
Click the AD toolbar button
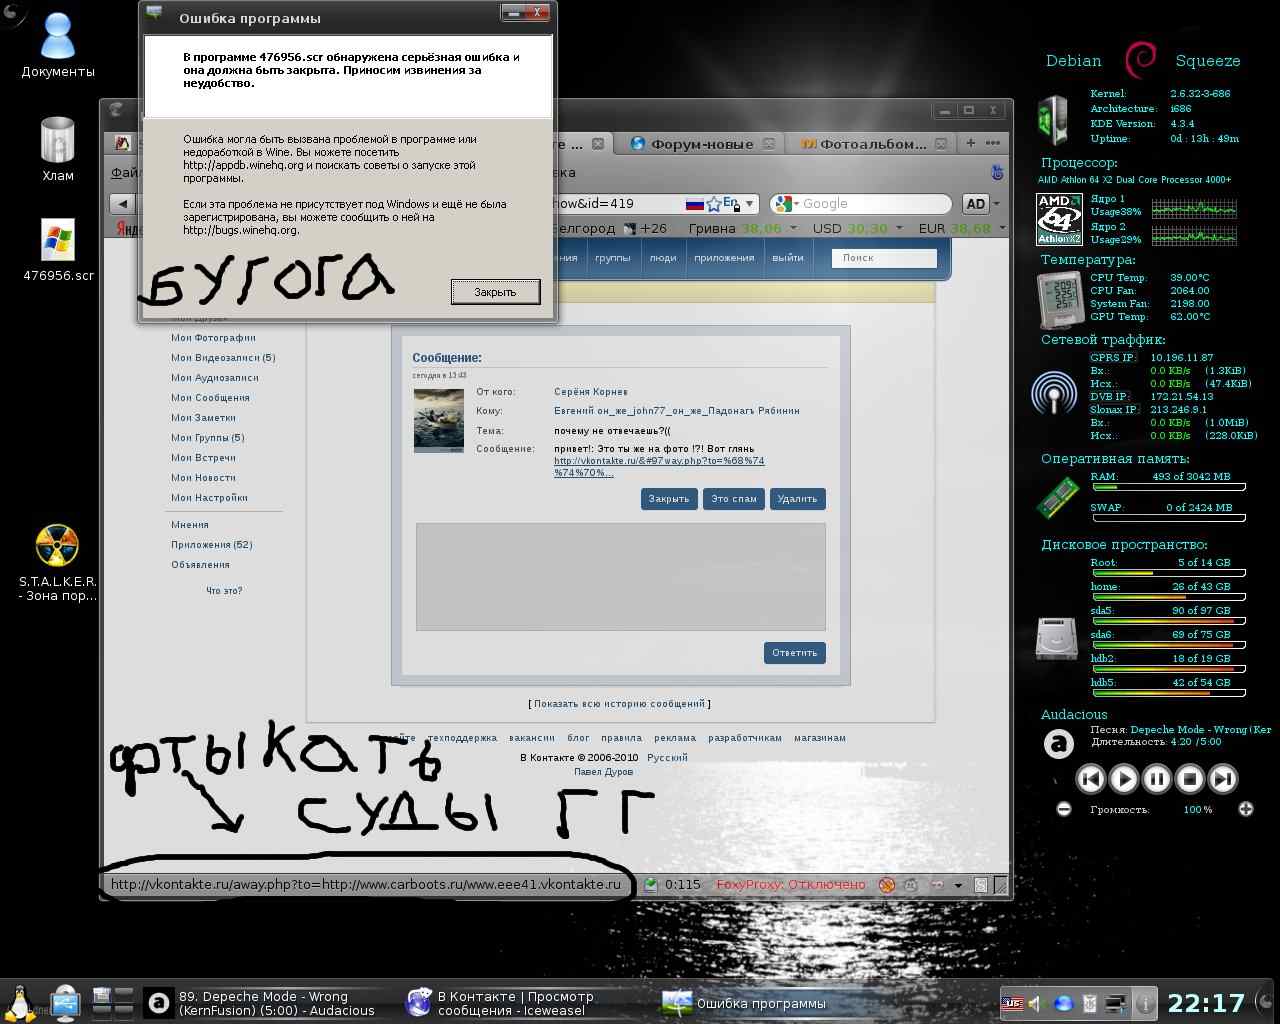coord(975,204)
